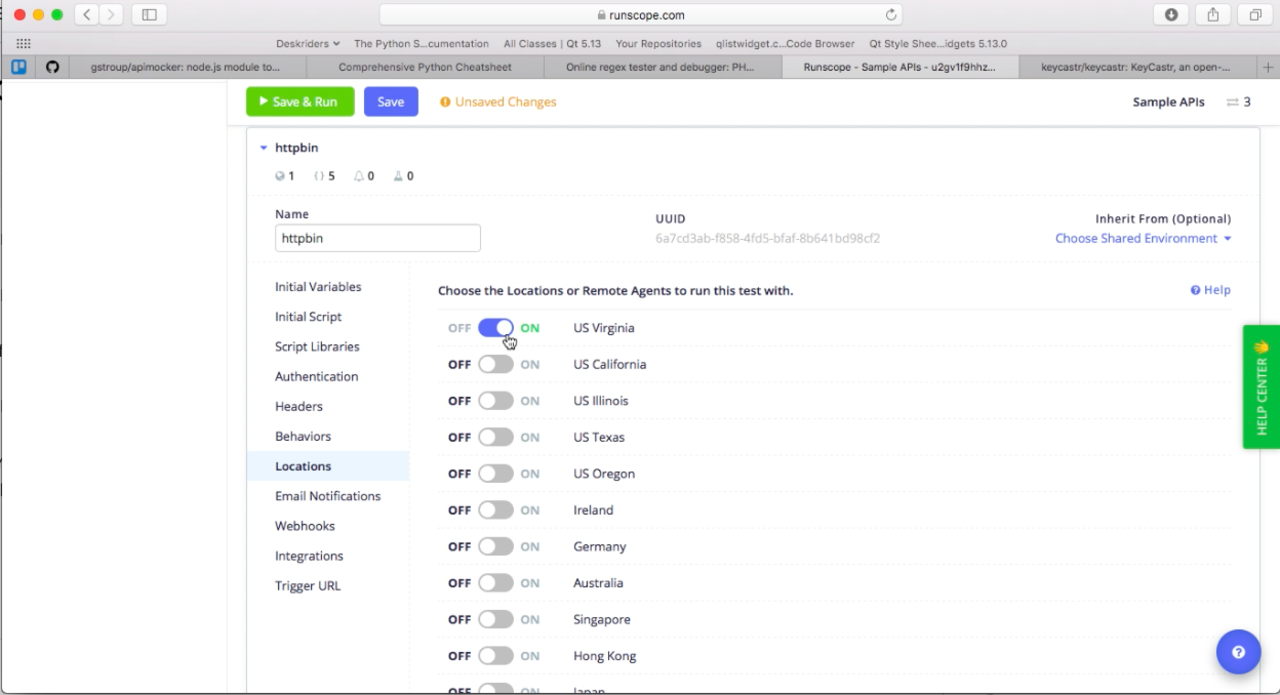
Task: Open the bookmarks grid icon
Action: click(x=23, y=44)
